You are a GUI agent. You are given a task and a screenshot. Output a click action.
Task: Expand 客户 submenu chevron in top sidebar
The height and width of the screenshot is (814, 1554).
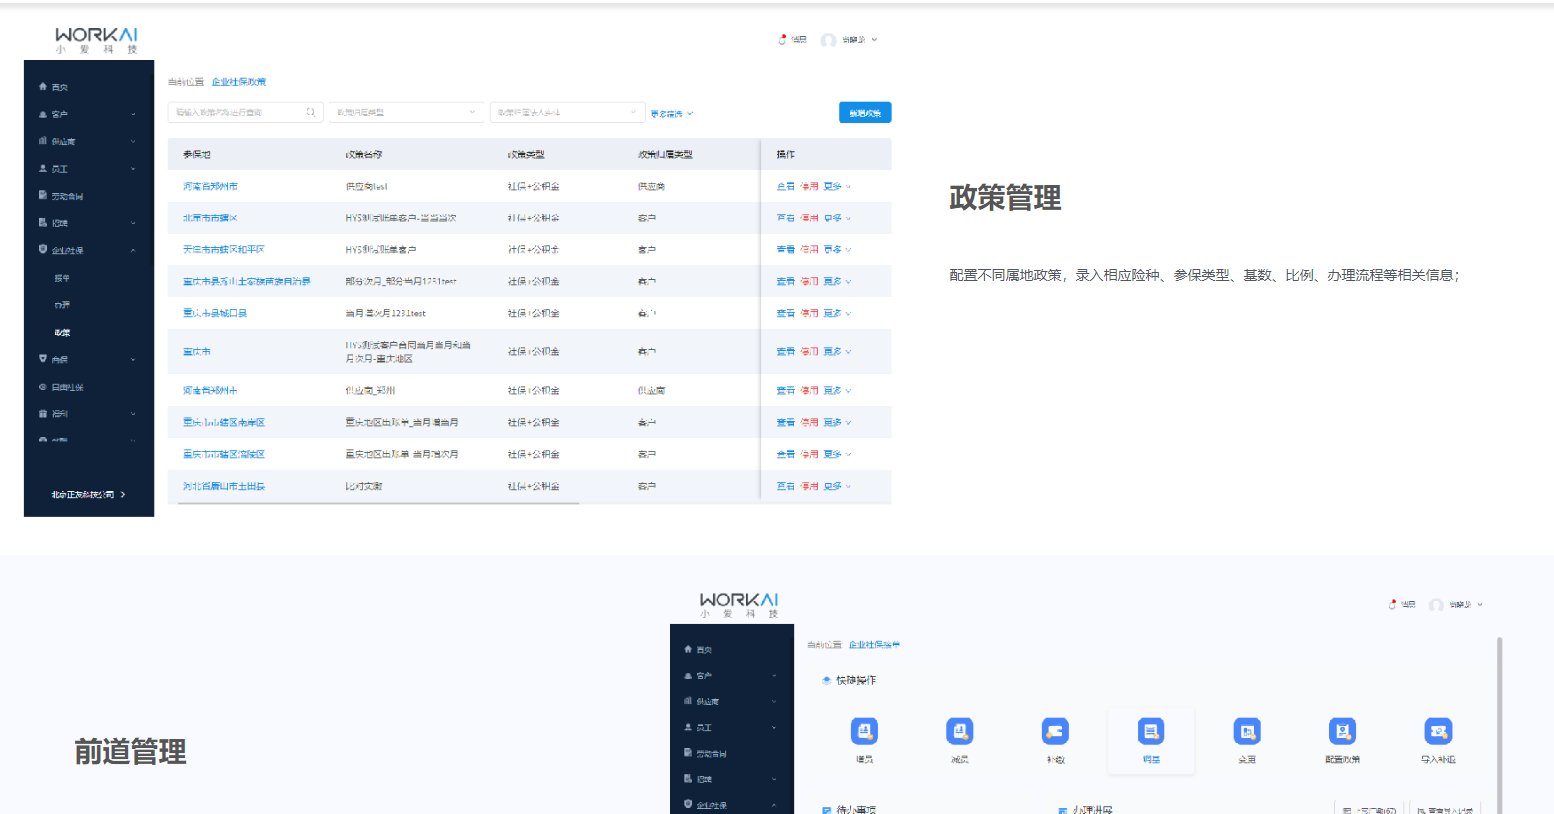point(133,114)
